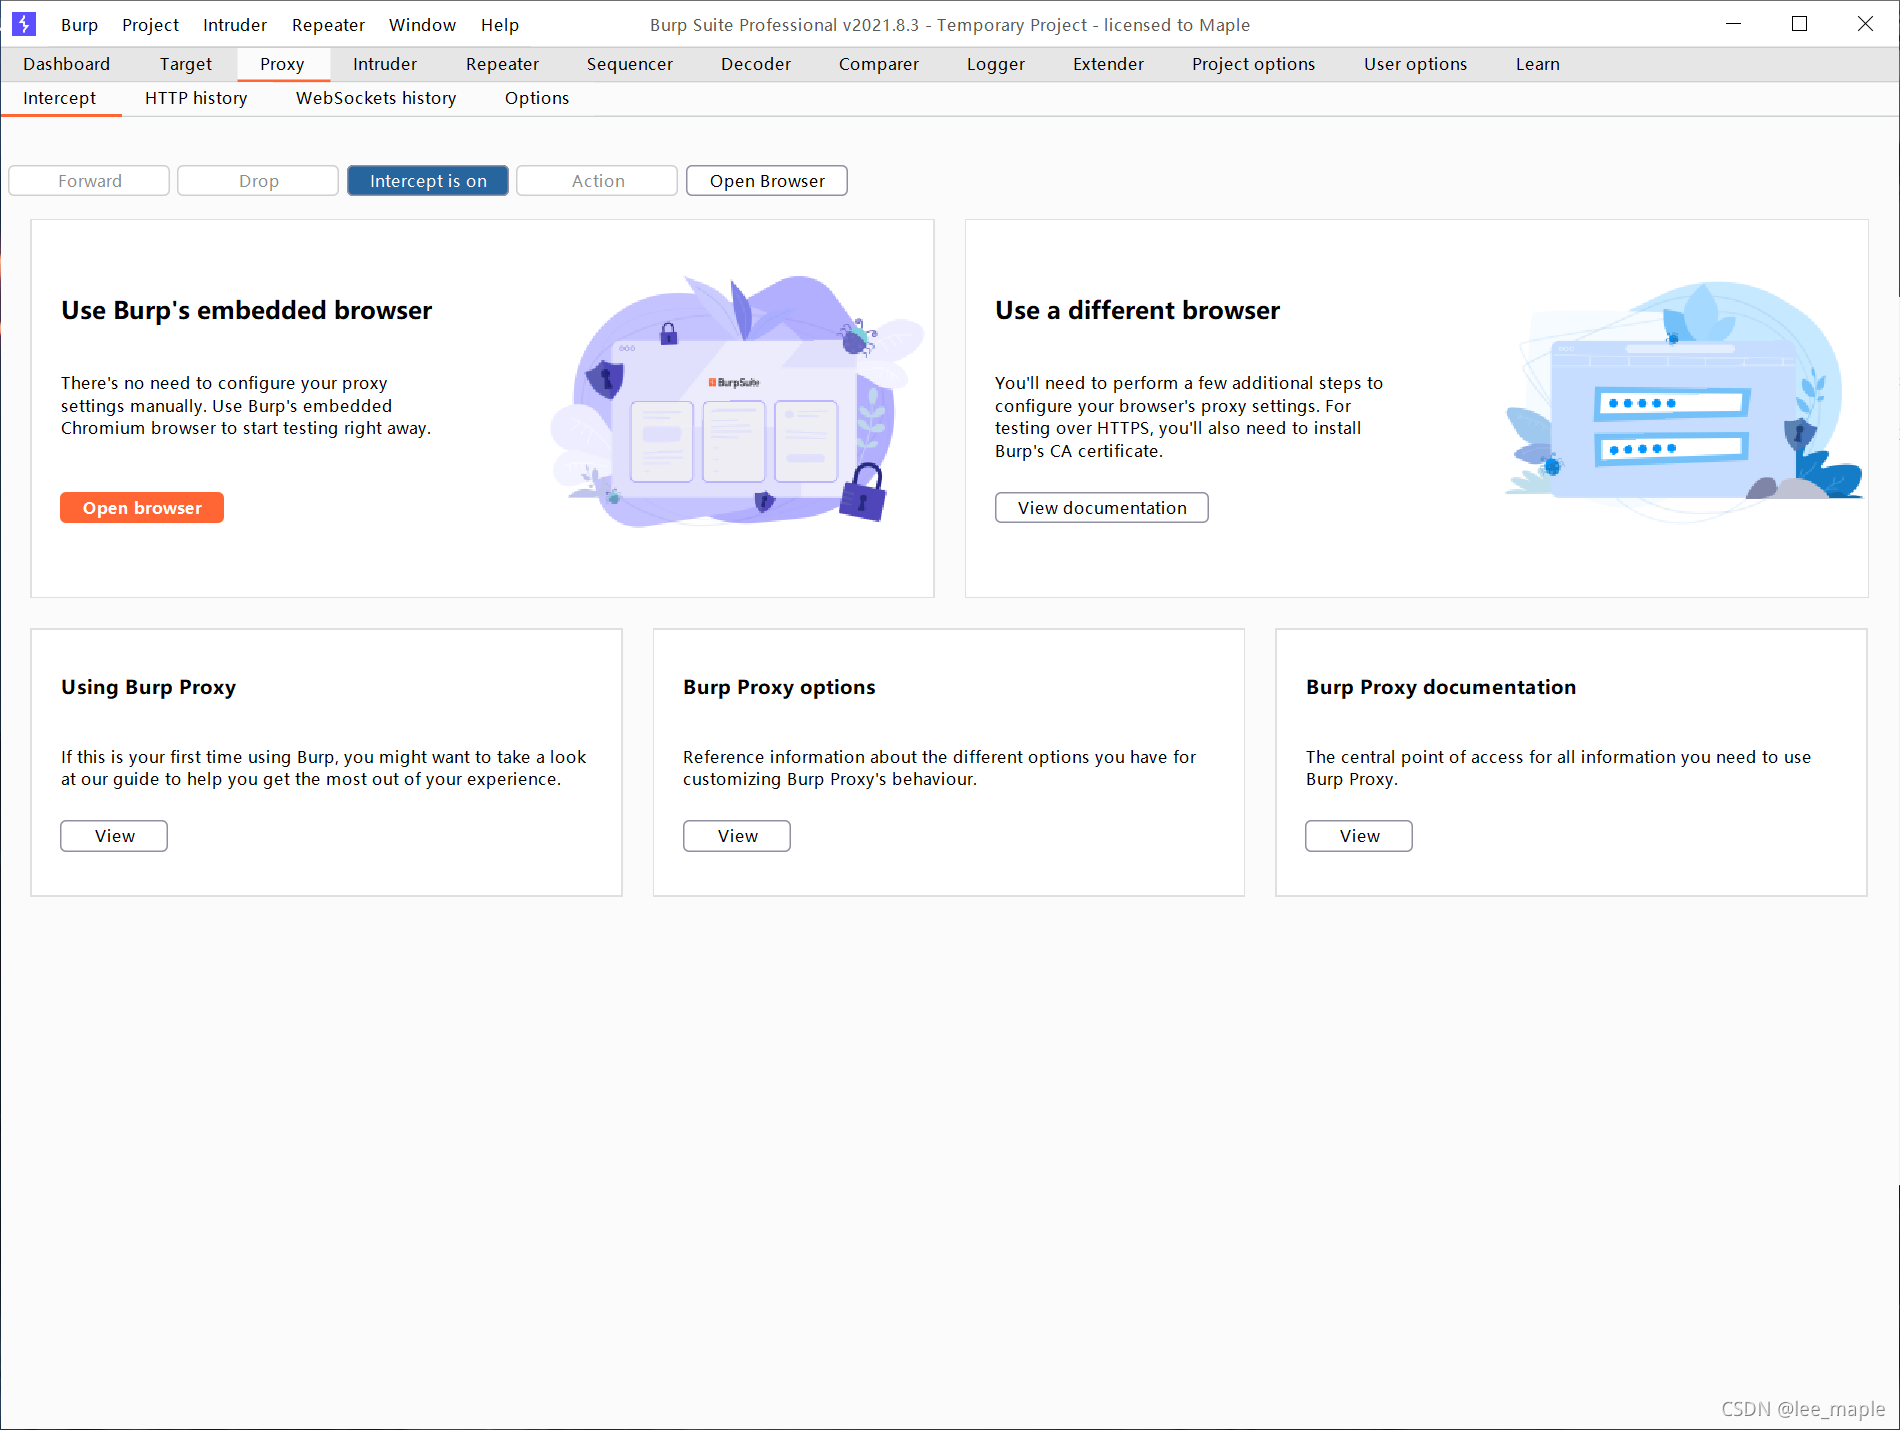Open the Help menu
Screen dimensions: 1900x1430
500,25
